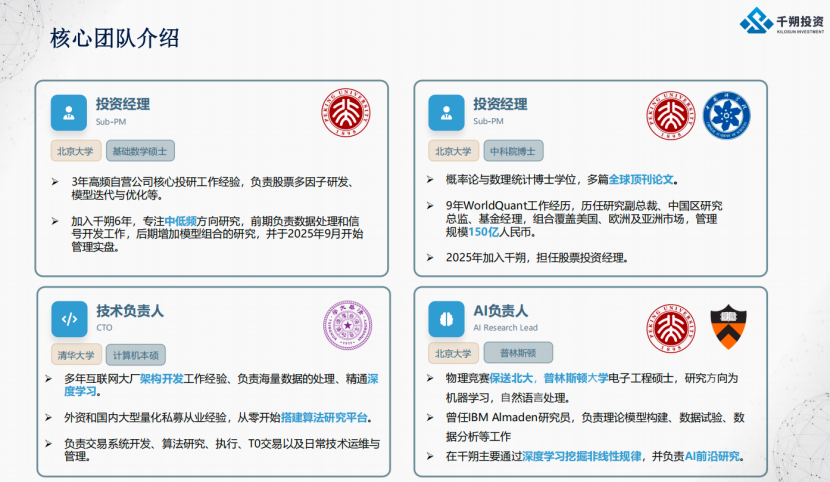
Task: Select 北京大学 tag beside 基础数学硕士
Action: (x=76, y=151)
